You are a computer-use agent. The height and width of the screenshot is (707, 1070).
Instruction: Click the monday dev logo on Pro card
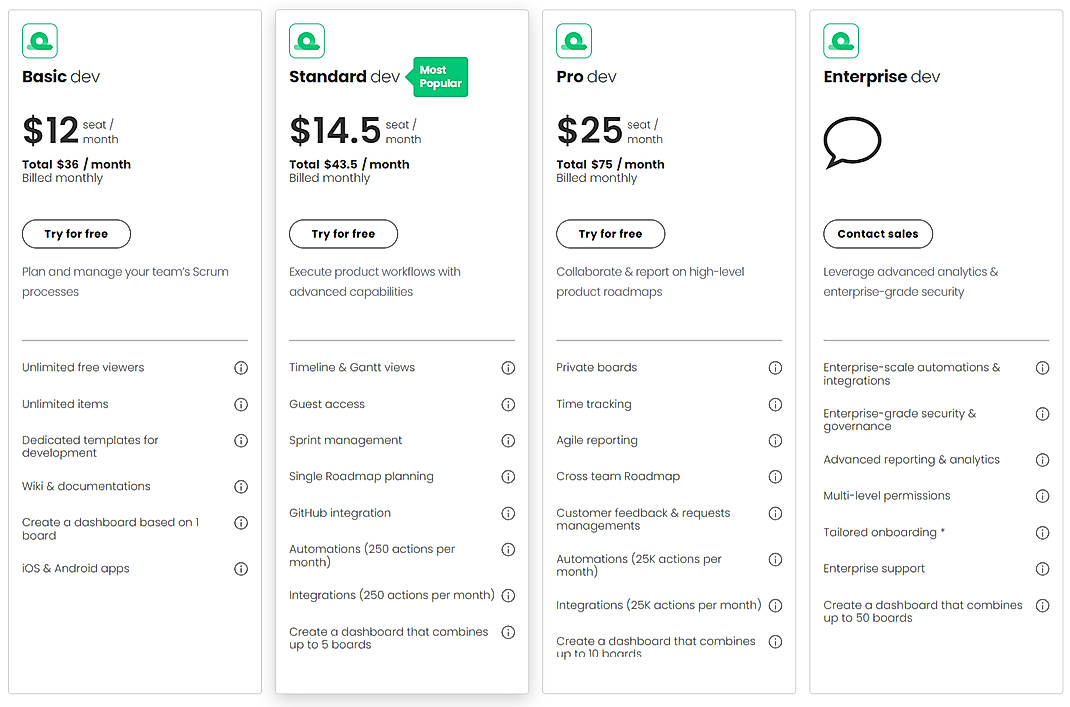[574, 40]
